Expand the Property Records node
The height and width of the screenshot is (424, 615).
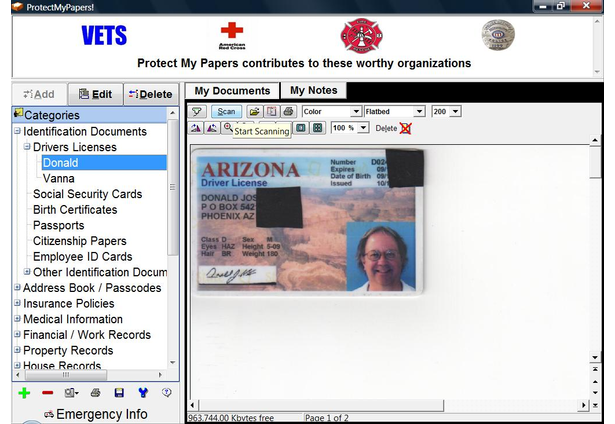pyautogui.click(x=17, y=350)
